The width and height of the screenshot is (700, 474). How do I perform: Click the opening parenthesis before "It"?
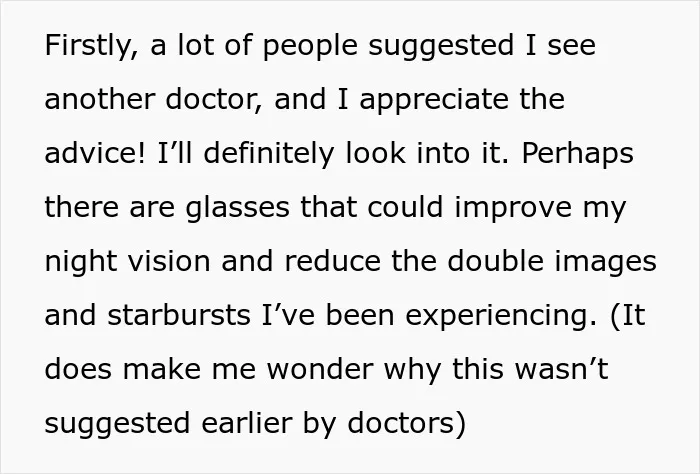pyautogui.click(x=615, y=317)
